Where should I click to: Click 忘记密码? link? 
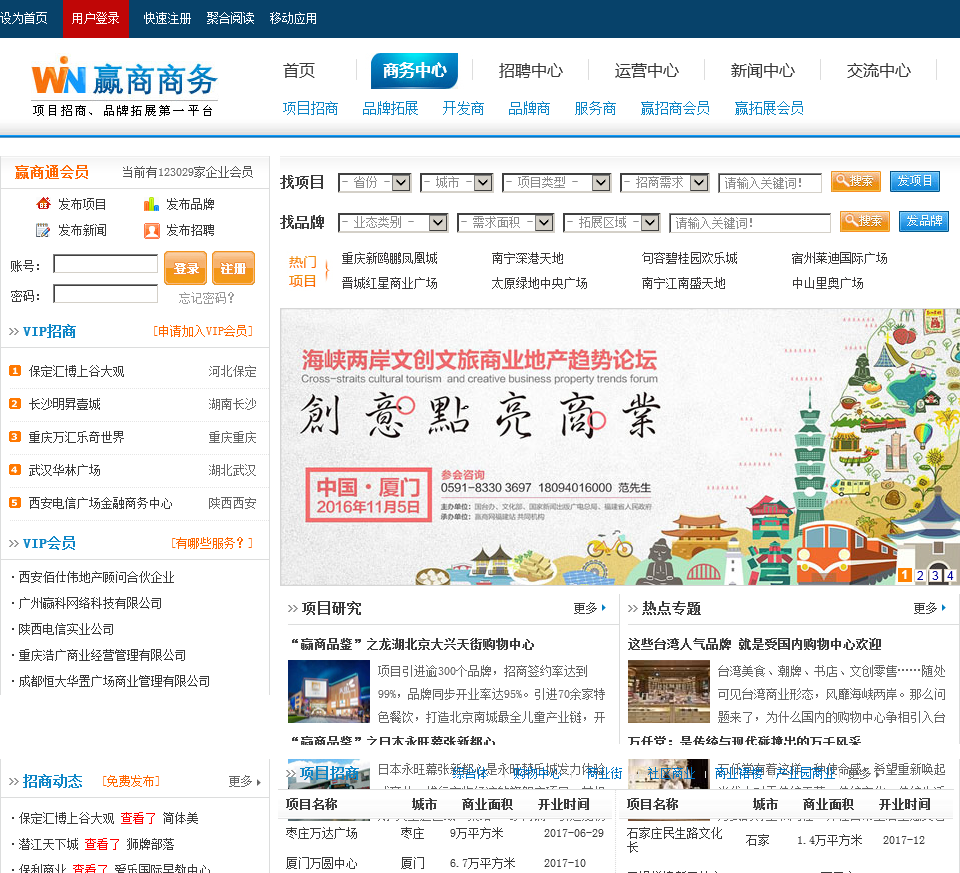click(206, 298)
